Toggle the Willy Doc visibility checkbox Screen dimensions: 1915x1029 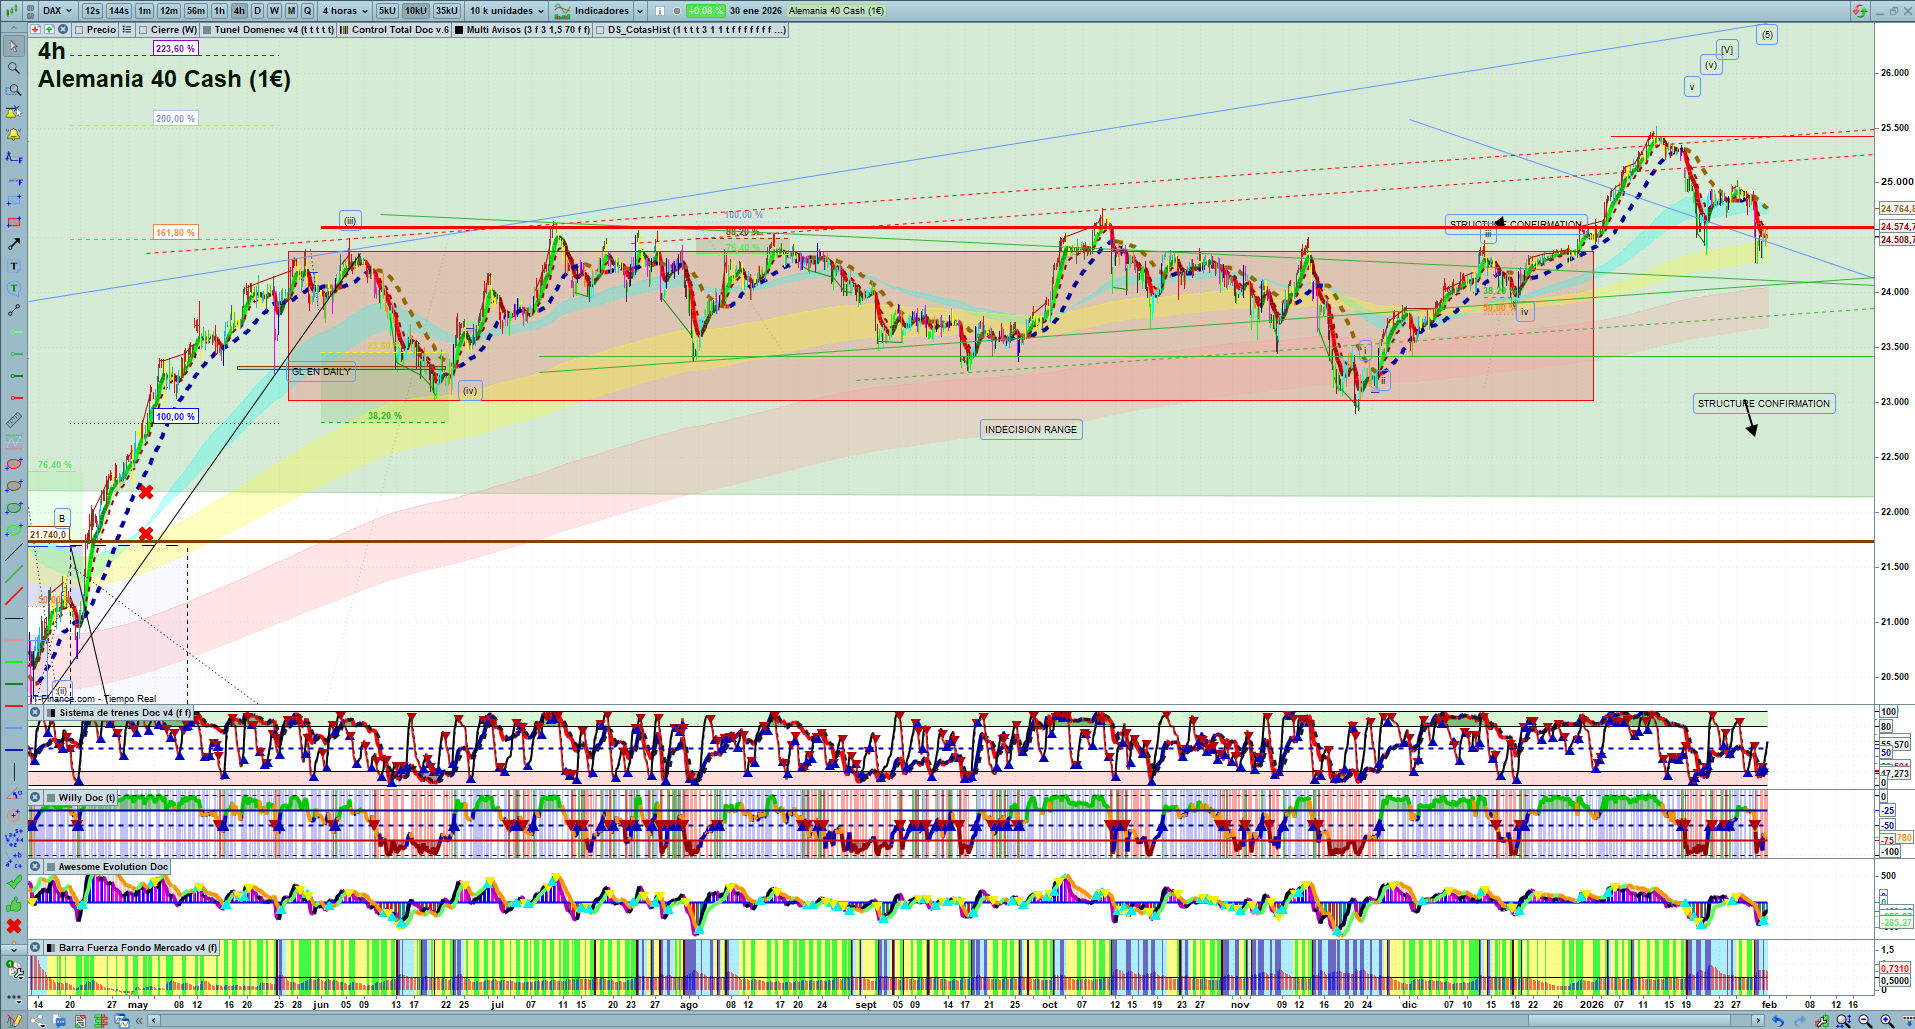[x=51, y=798]
